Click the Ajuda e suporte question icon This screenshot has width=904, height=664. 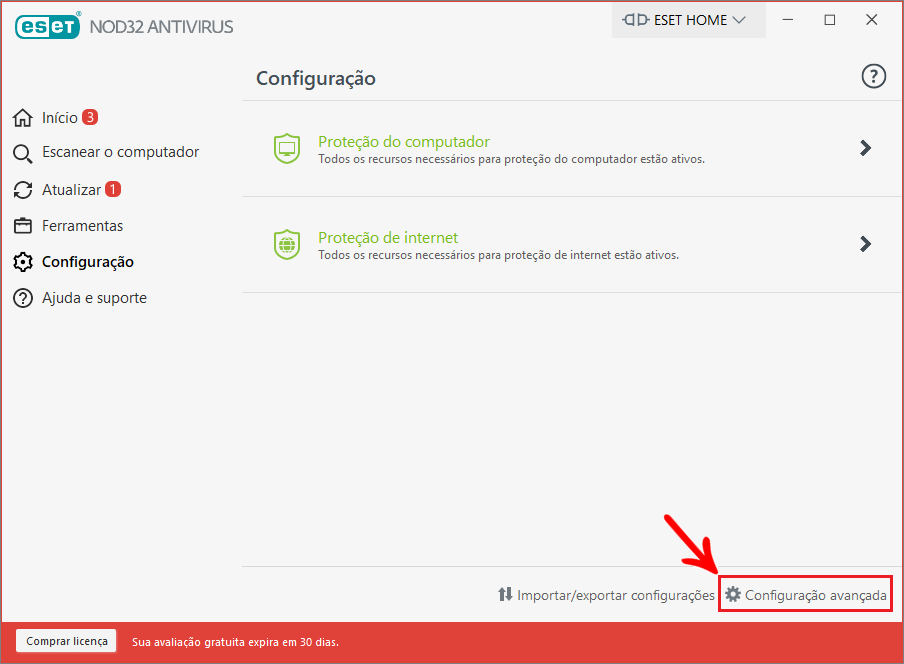point(22,299)
